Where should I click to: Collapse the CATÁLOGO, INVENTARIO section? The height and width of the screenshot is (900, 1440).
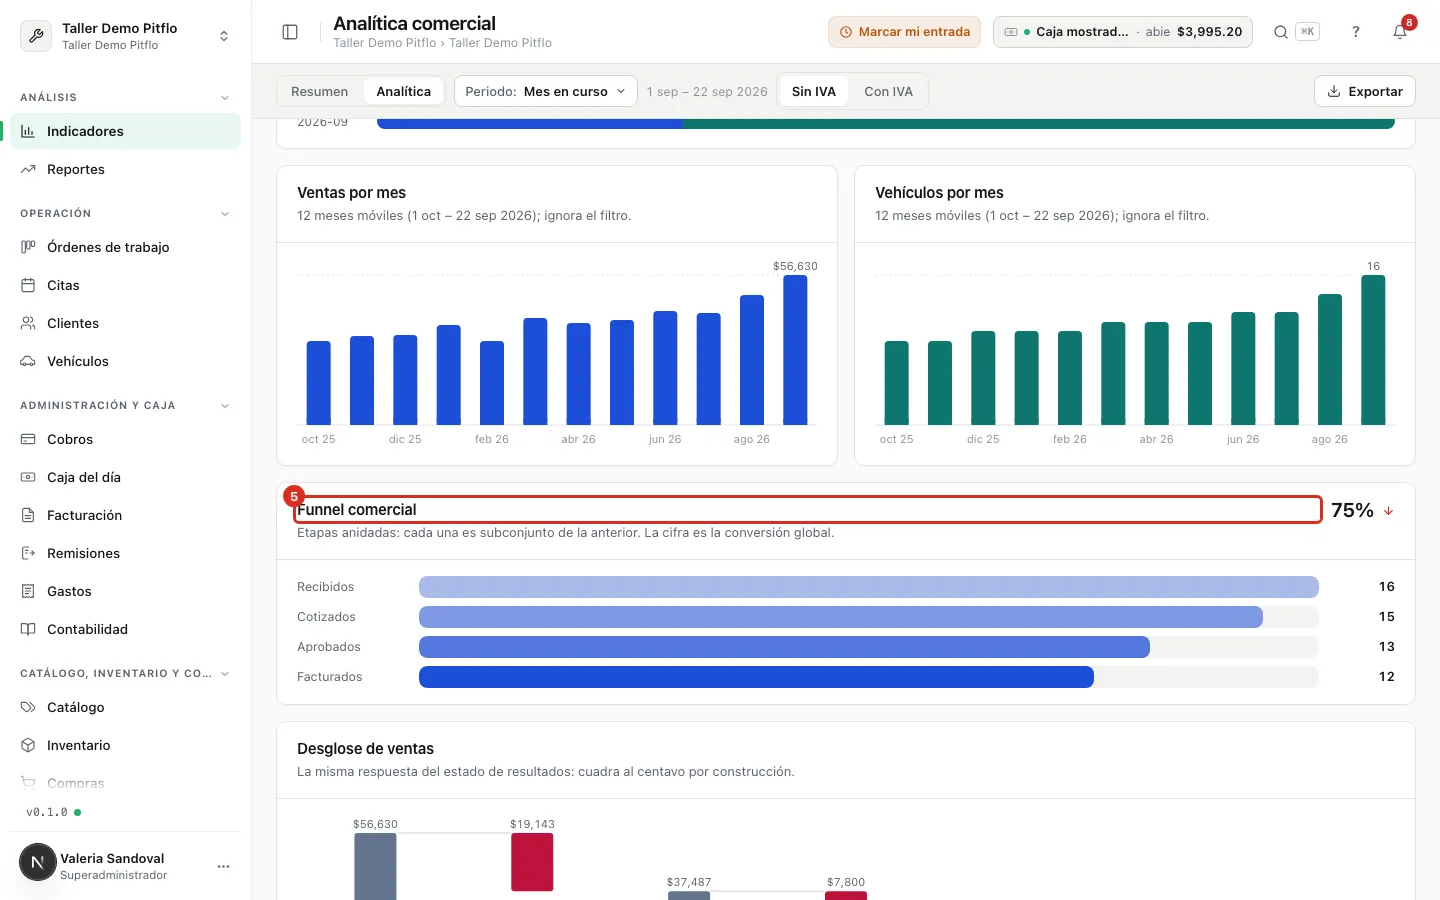click(x=225, y=673)
